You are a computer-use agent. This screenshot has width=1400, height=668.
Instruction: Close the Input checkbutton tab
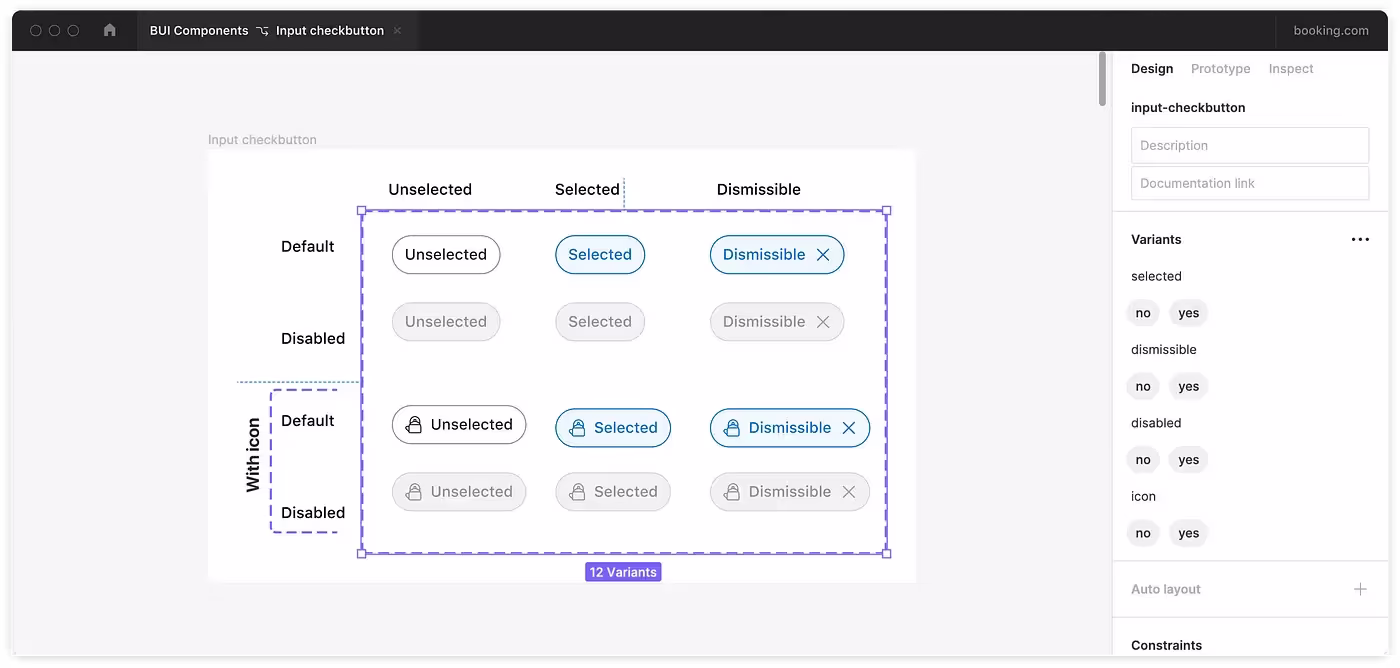(397, 30)
